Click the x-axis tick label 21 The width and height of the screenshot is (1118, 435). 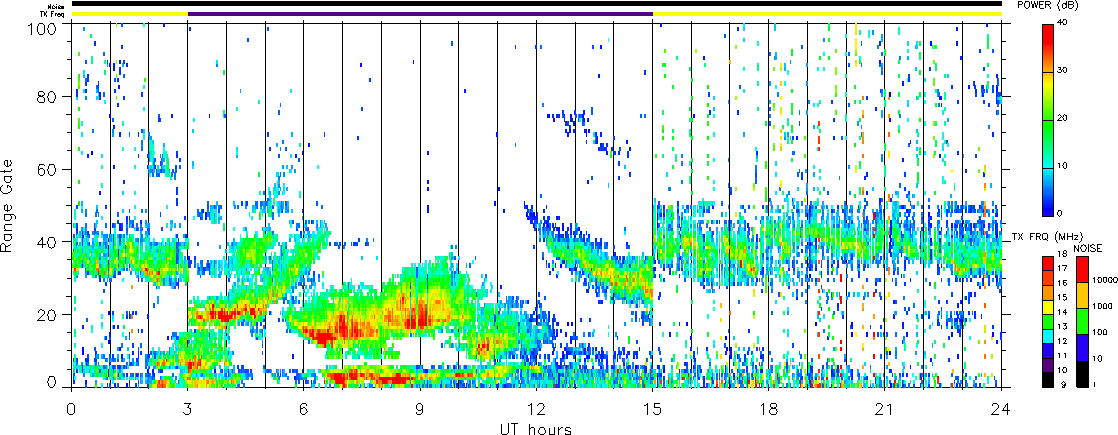(x=885, y=409)
